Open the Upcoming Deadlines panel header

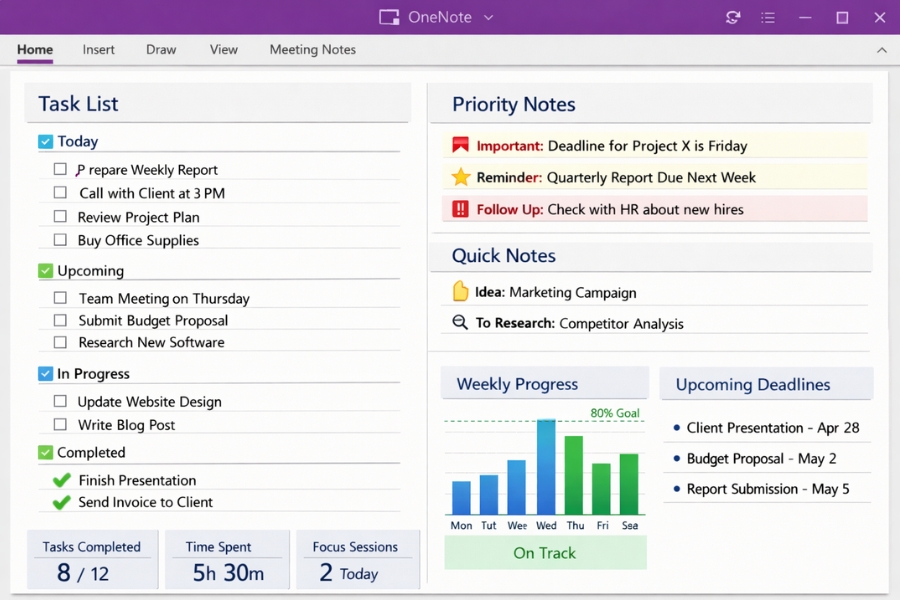(x=753, y=384)
